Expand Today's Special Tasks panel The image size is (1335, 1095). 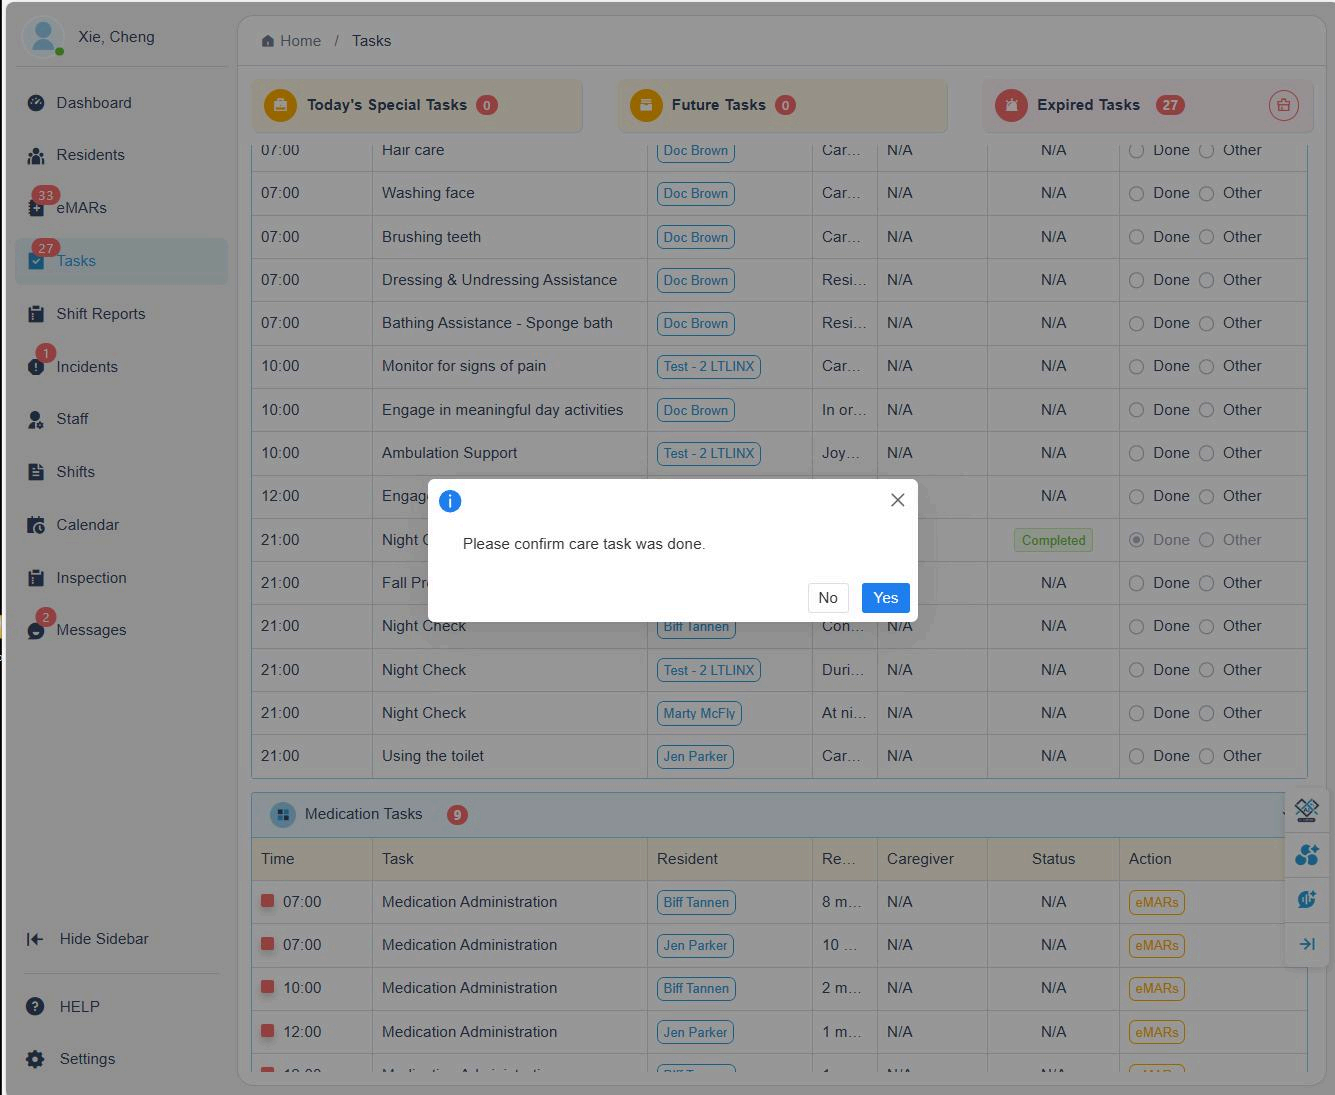tap(386, 105)
